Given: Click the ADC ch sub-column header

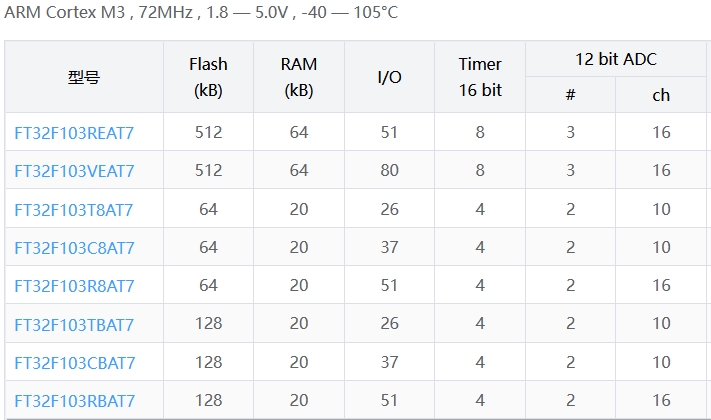Looking at the screenshot, I should tap(661, 95).
